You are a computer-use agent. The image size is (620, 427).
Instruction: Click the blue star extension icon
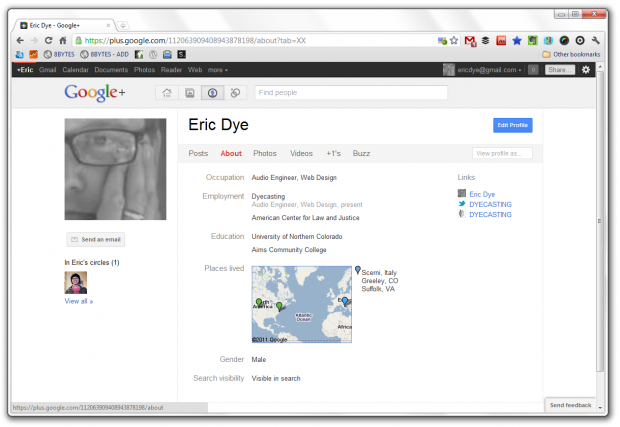click(x=517, y=40)
